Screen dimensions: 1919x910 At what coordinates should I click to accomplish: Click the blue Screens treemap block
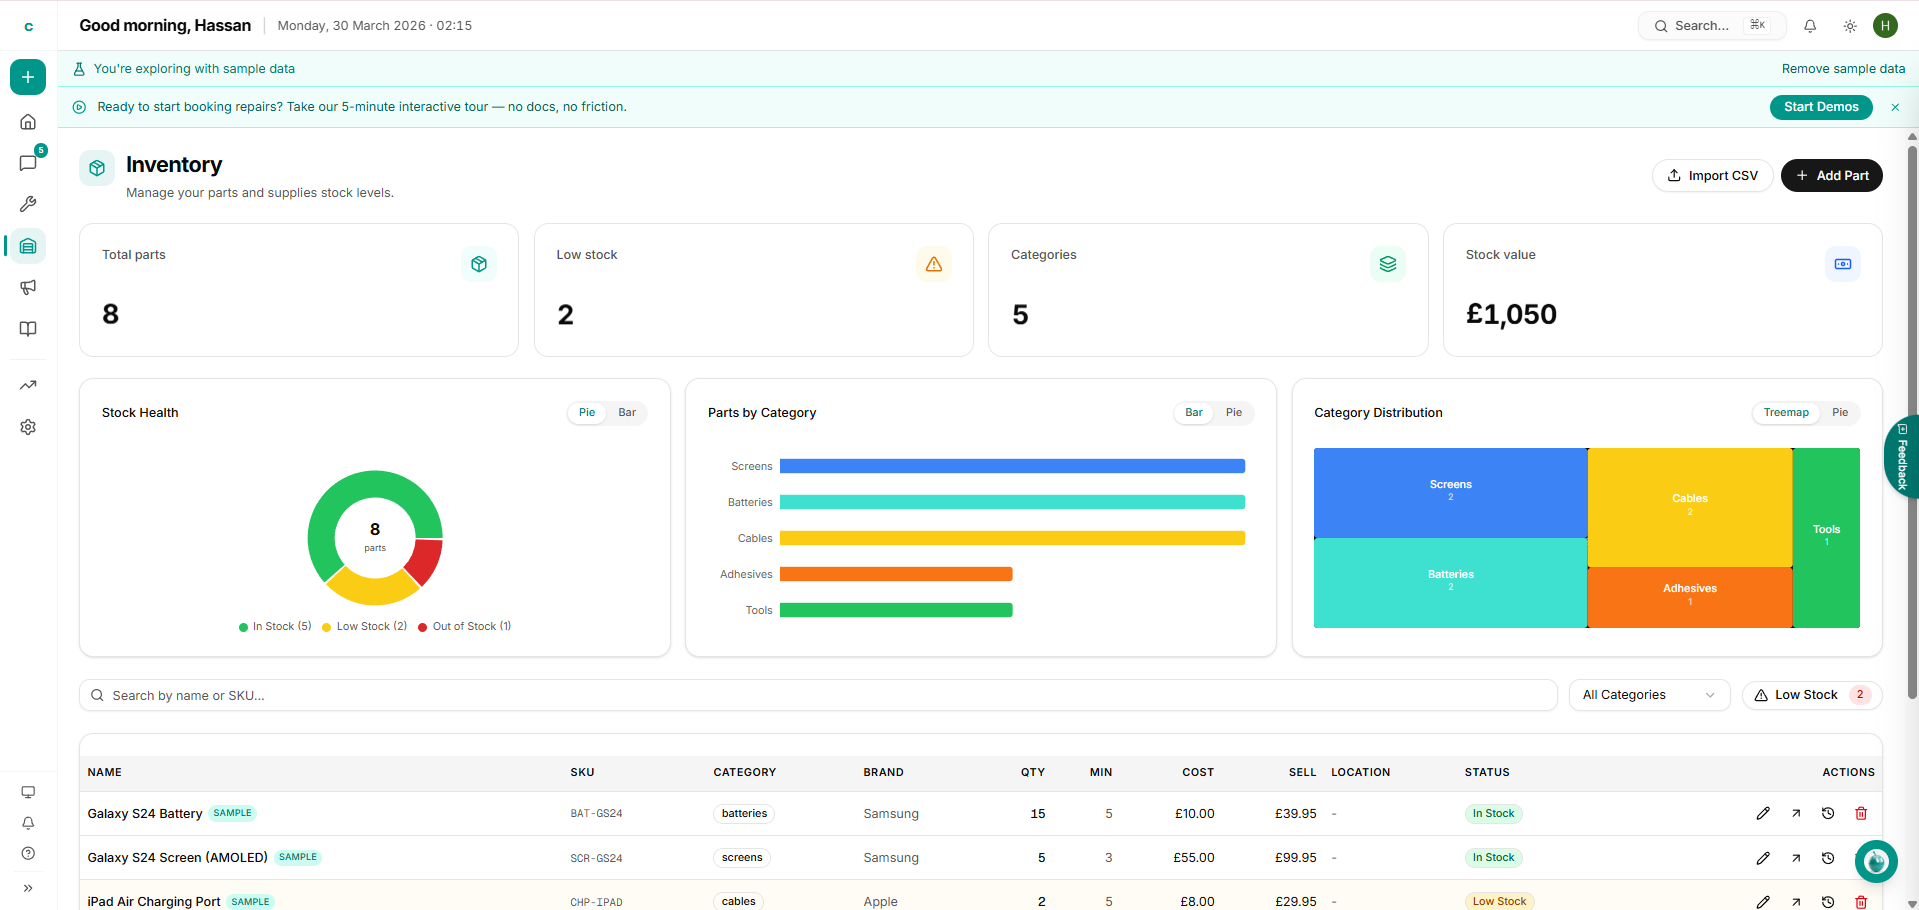(1449, 492)
